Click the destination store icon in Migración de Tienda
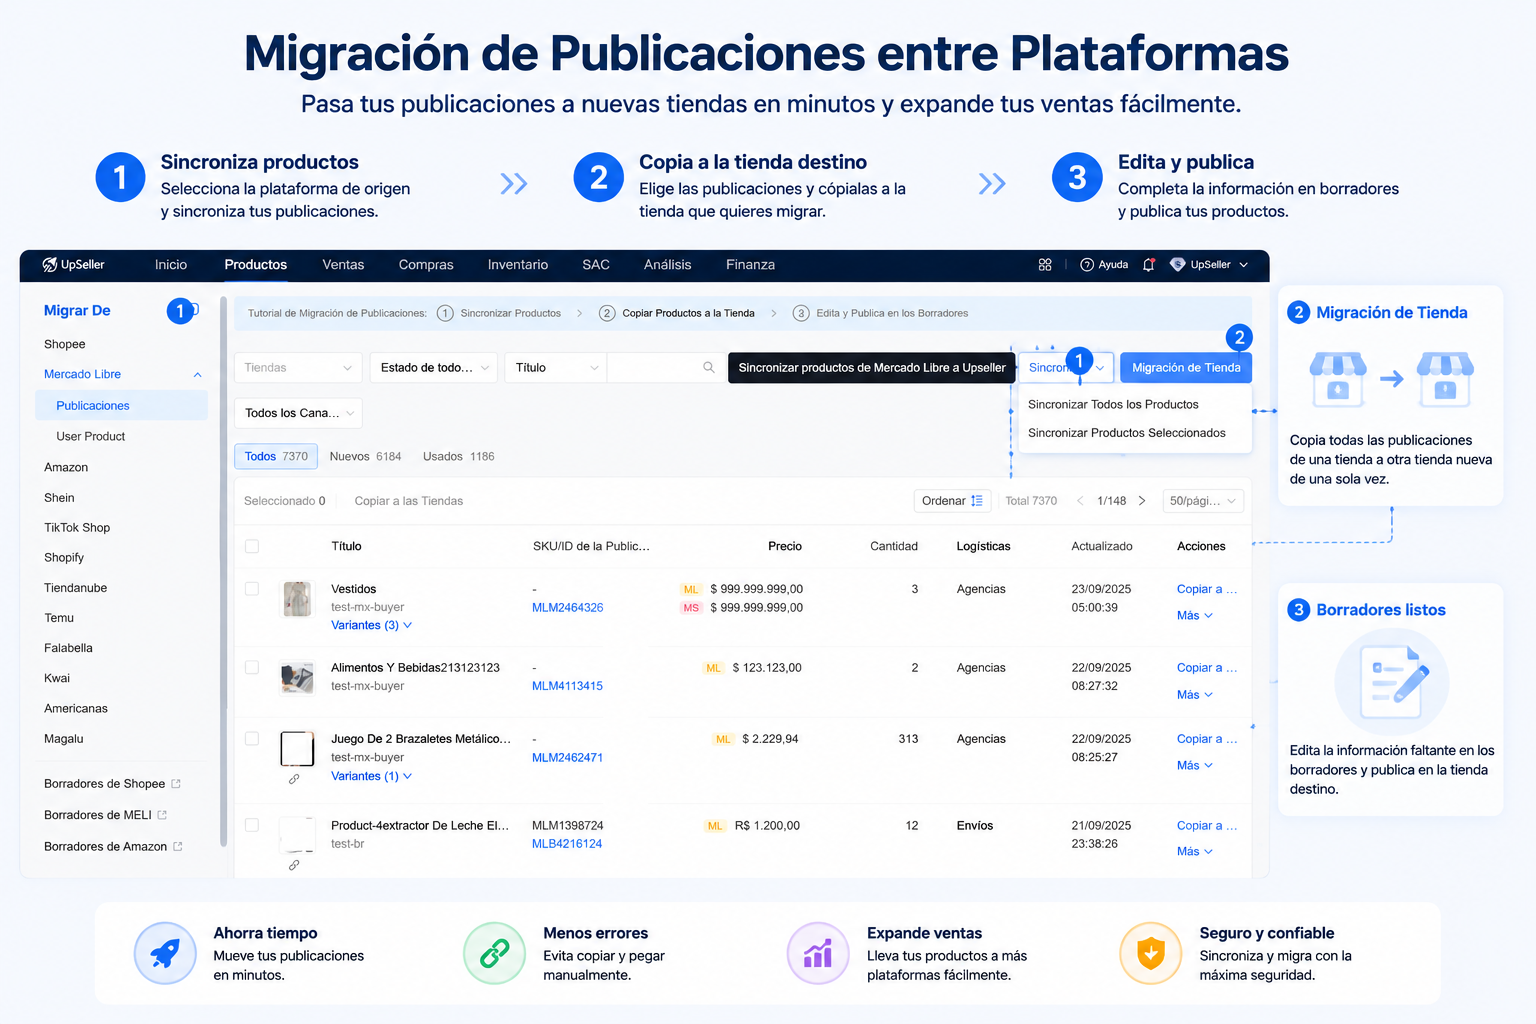This screenshot has width=1536, height=1024. point(1445,379)
